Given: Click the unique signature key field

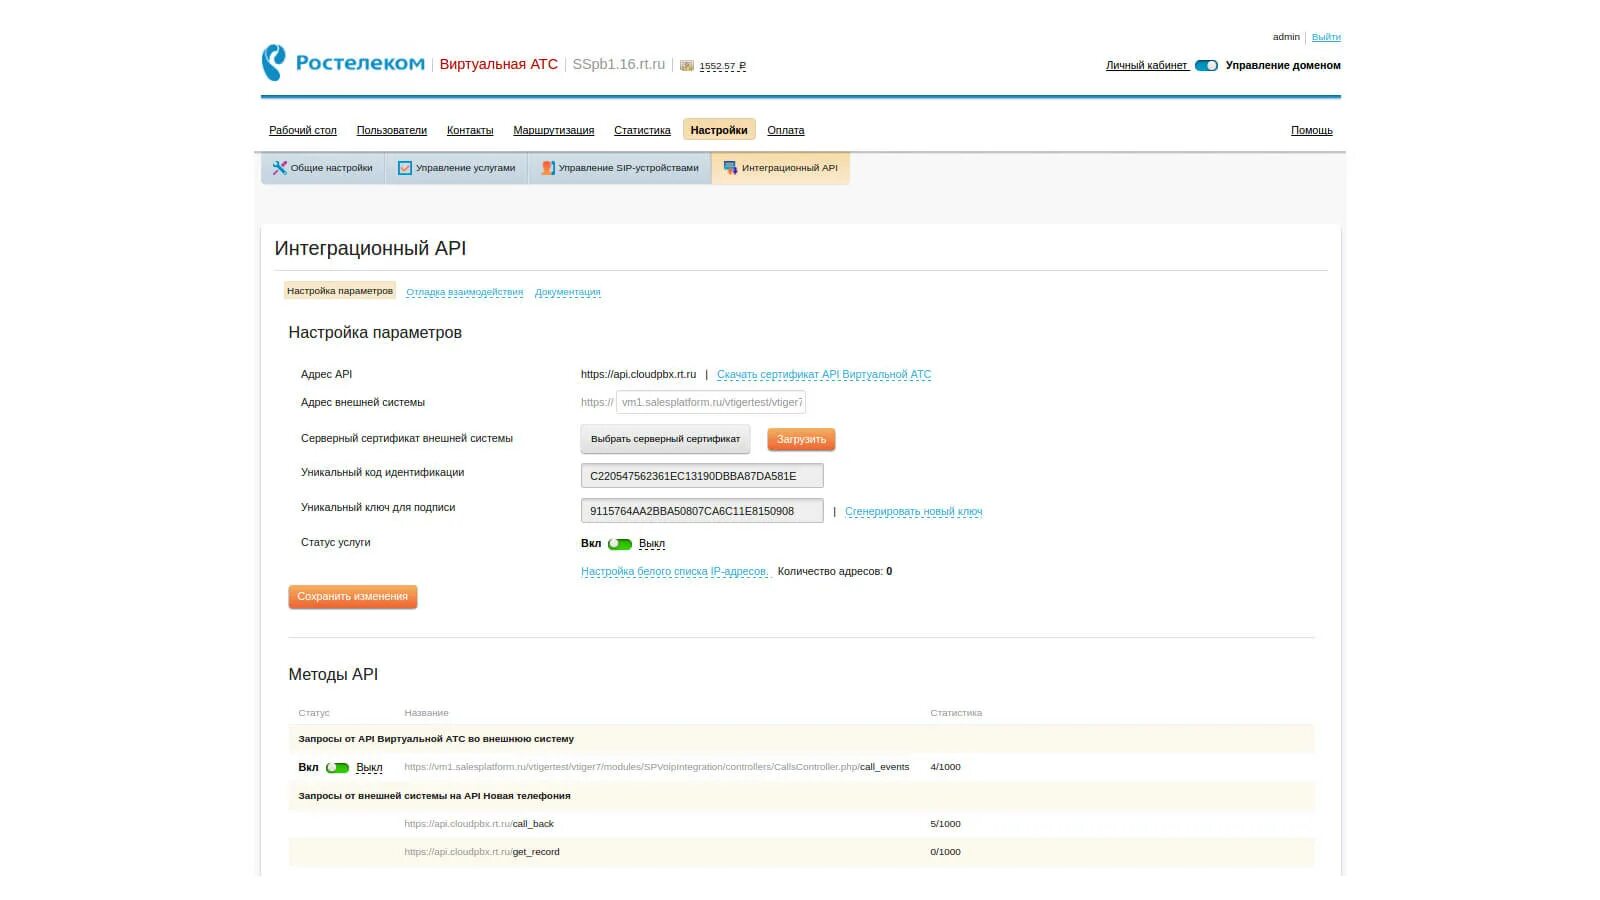Looking at the screenshot, I should (x=702, y=511).
